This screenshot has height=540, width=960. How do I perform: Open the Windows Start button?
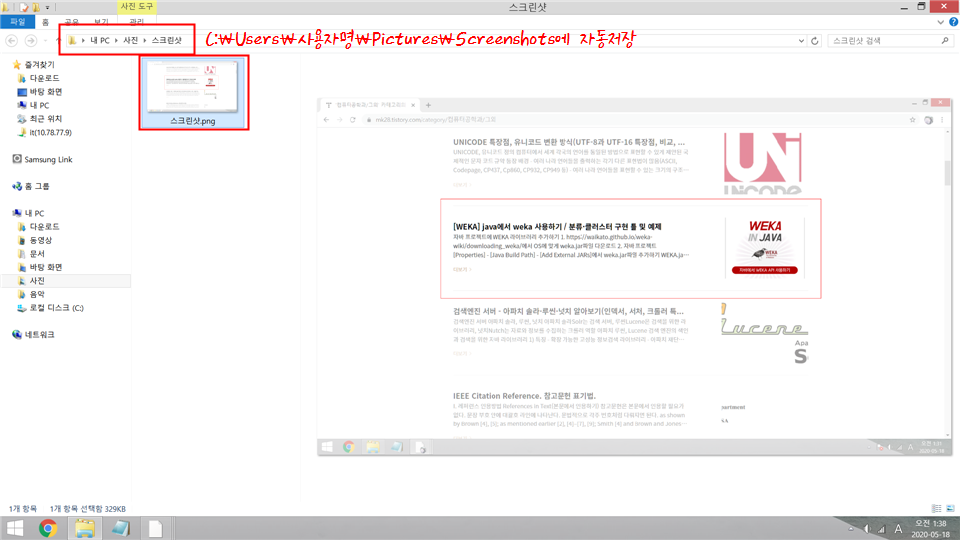14,528
